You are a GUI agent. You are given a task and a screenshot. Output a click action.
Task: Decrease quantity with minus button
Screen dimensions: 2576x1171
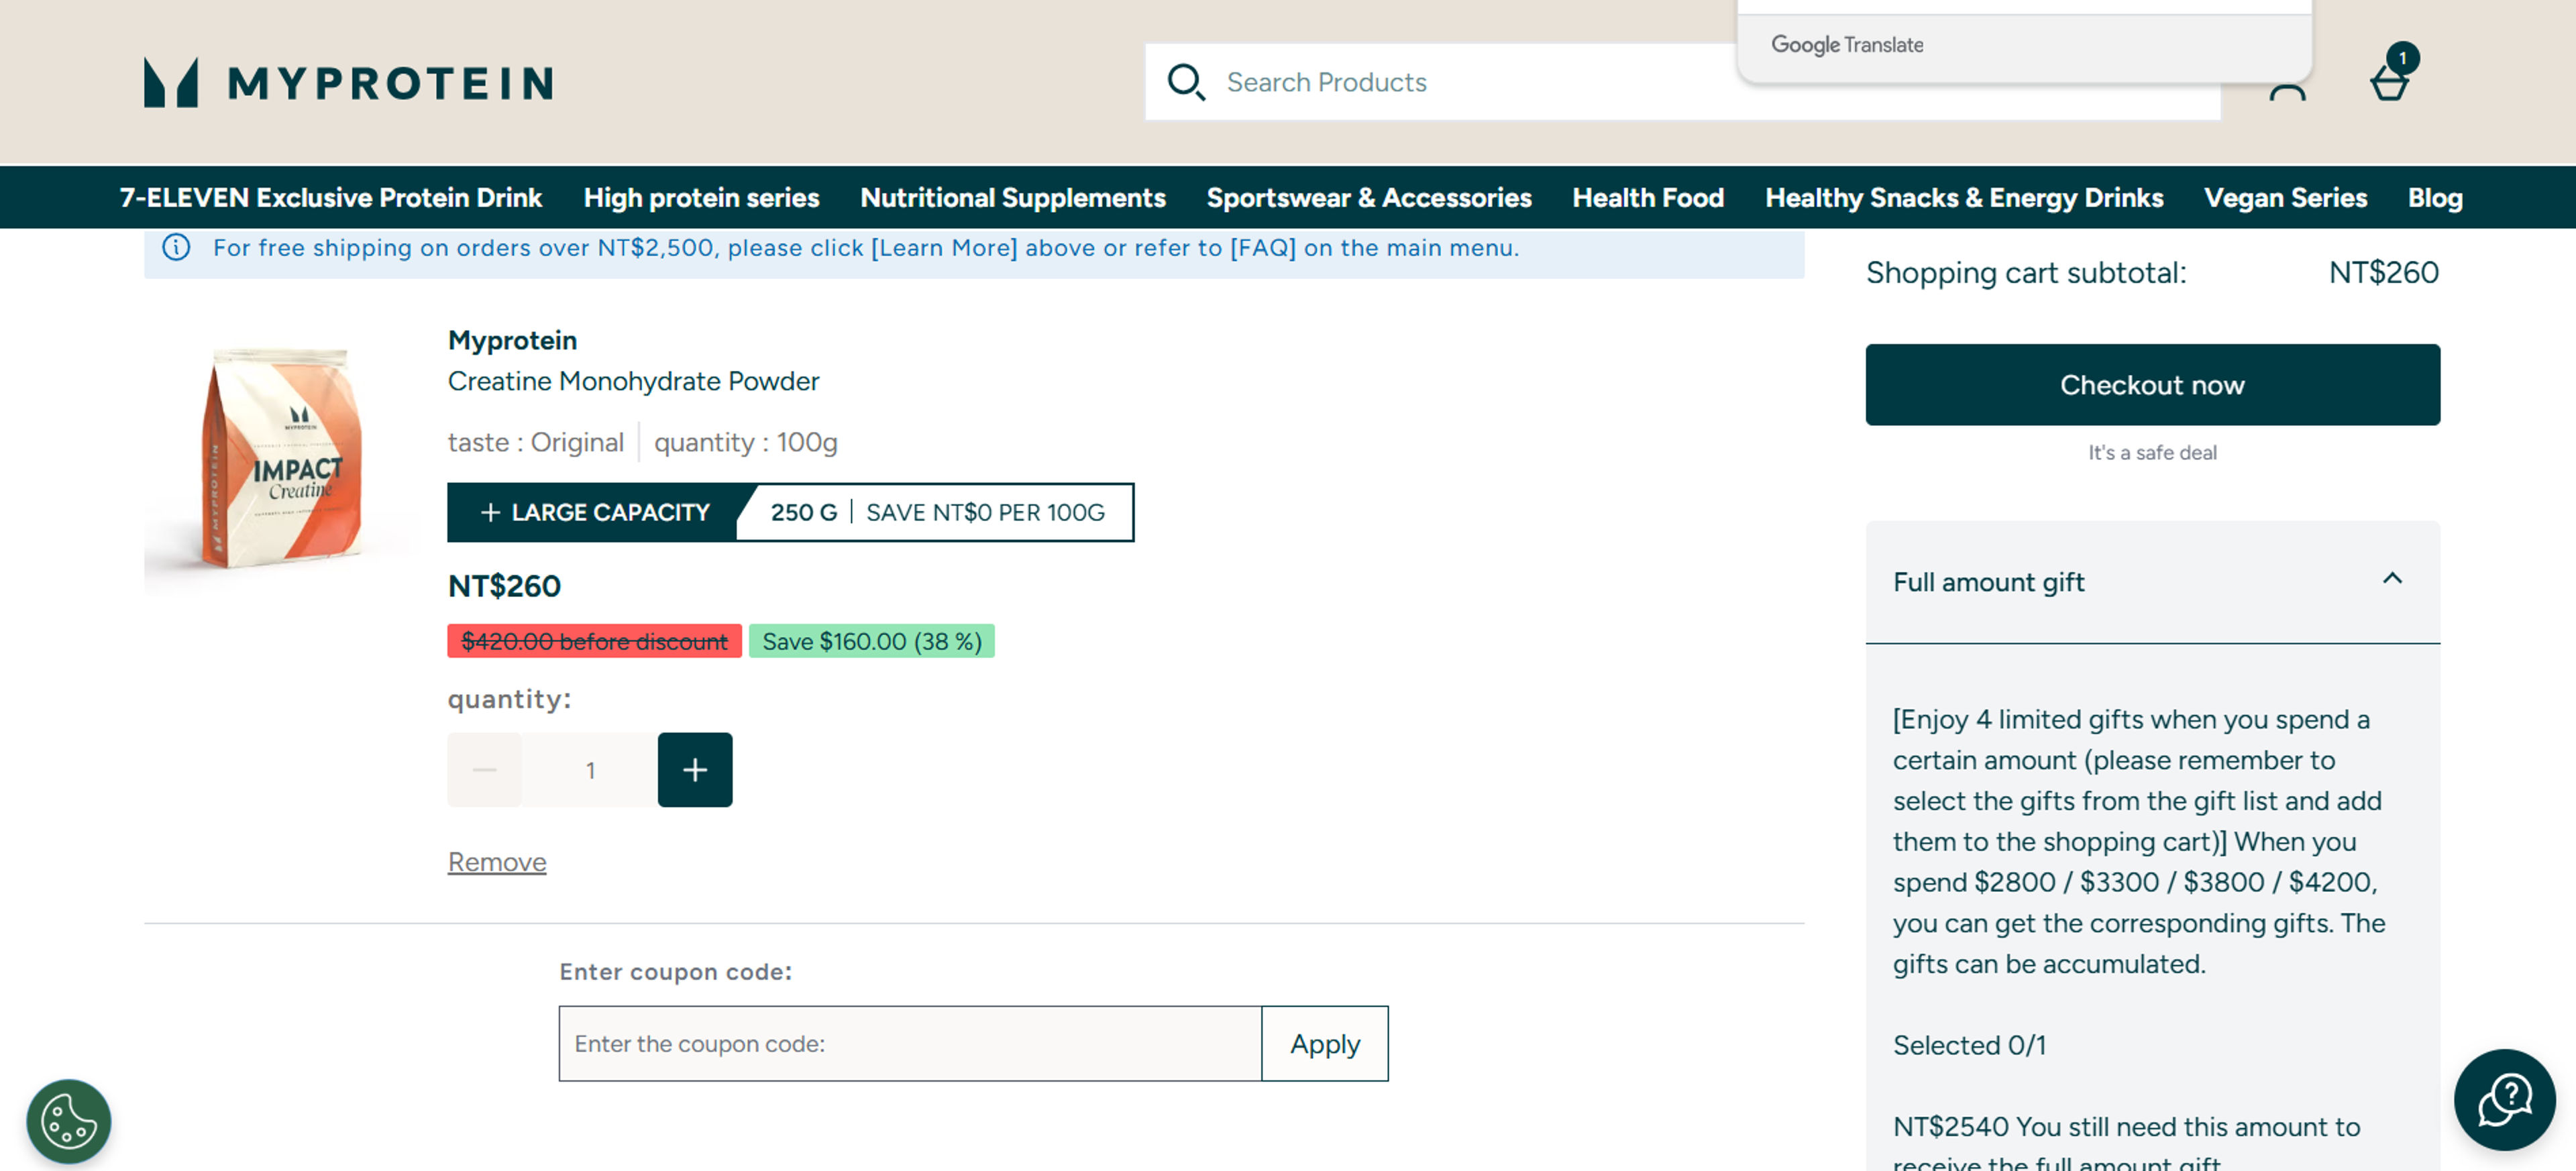pos(484,770)
